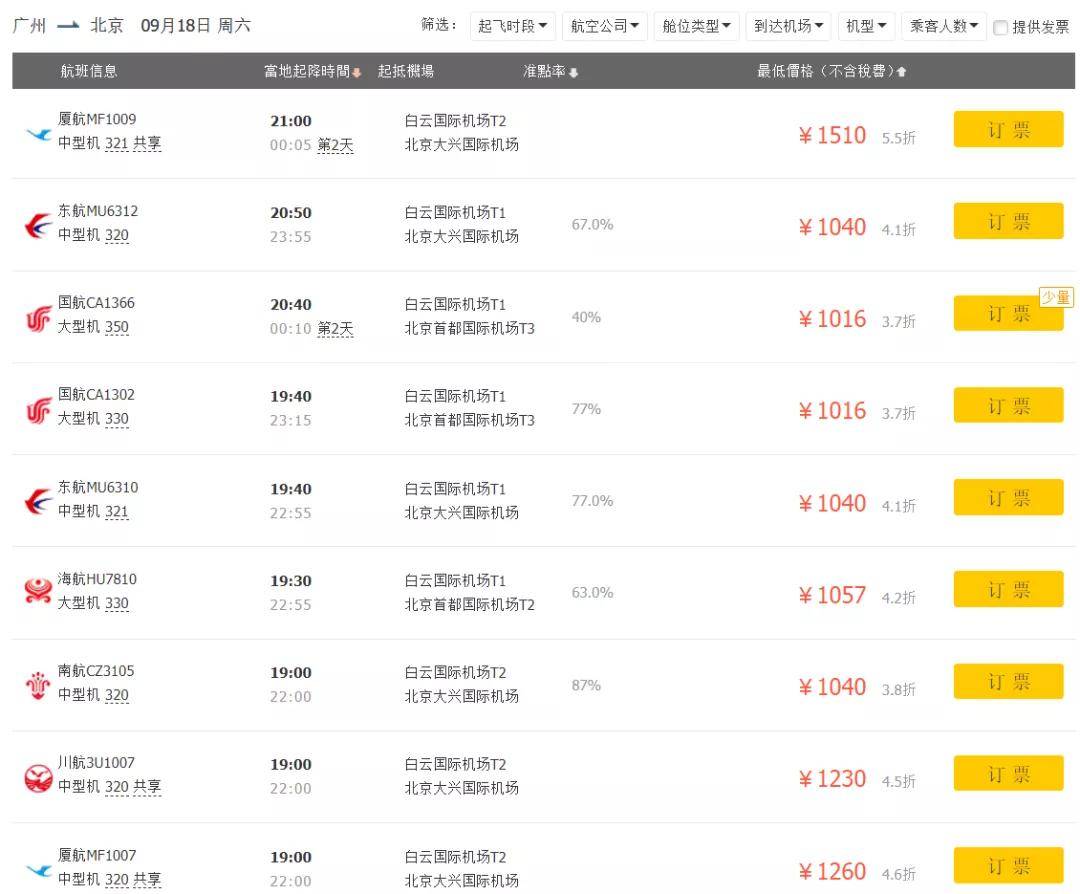The image size is (1080, 894).
Task: Click Air China logo for CA1302
Action: click(39, 410)
